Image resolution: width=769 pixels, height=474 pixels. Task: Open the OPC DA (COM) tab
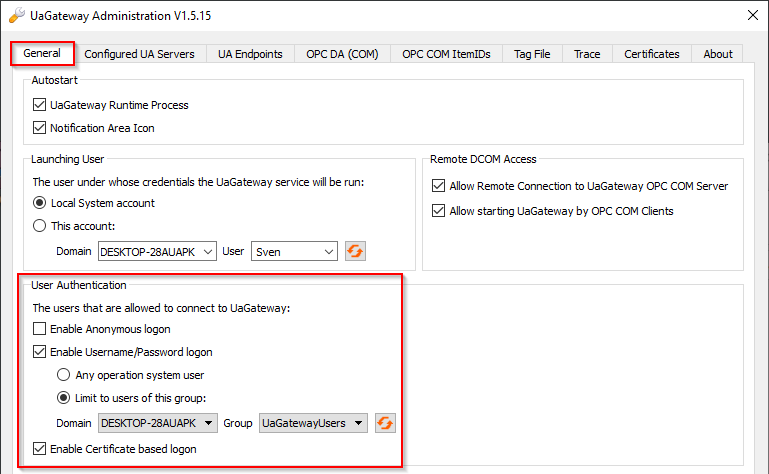342,54
